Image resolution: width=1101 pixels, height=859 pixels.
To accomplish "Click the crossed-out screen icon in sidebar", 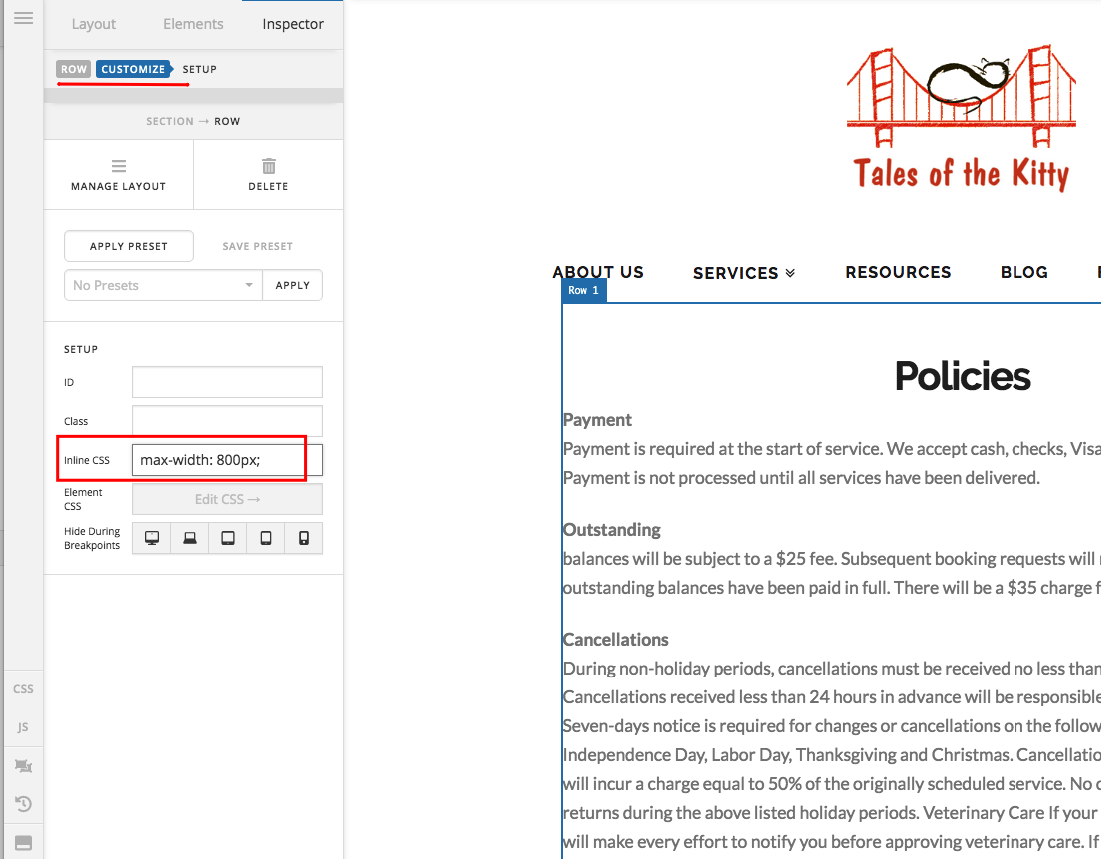I will coord(23,766).
